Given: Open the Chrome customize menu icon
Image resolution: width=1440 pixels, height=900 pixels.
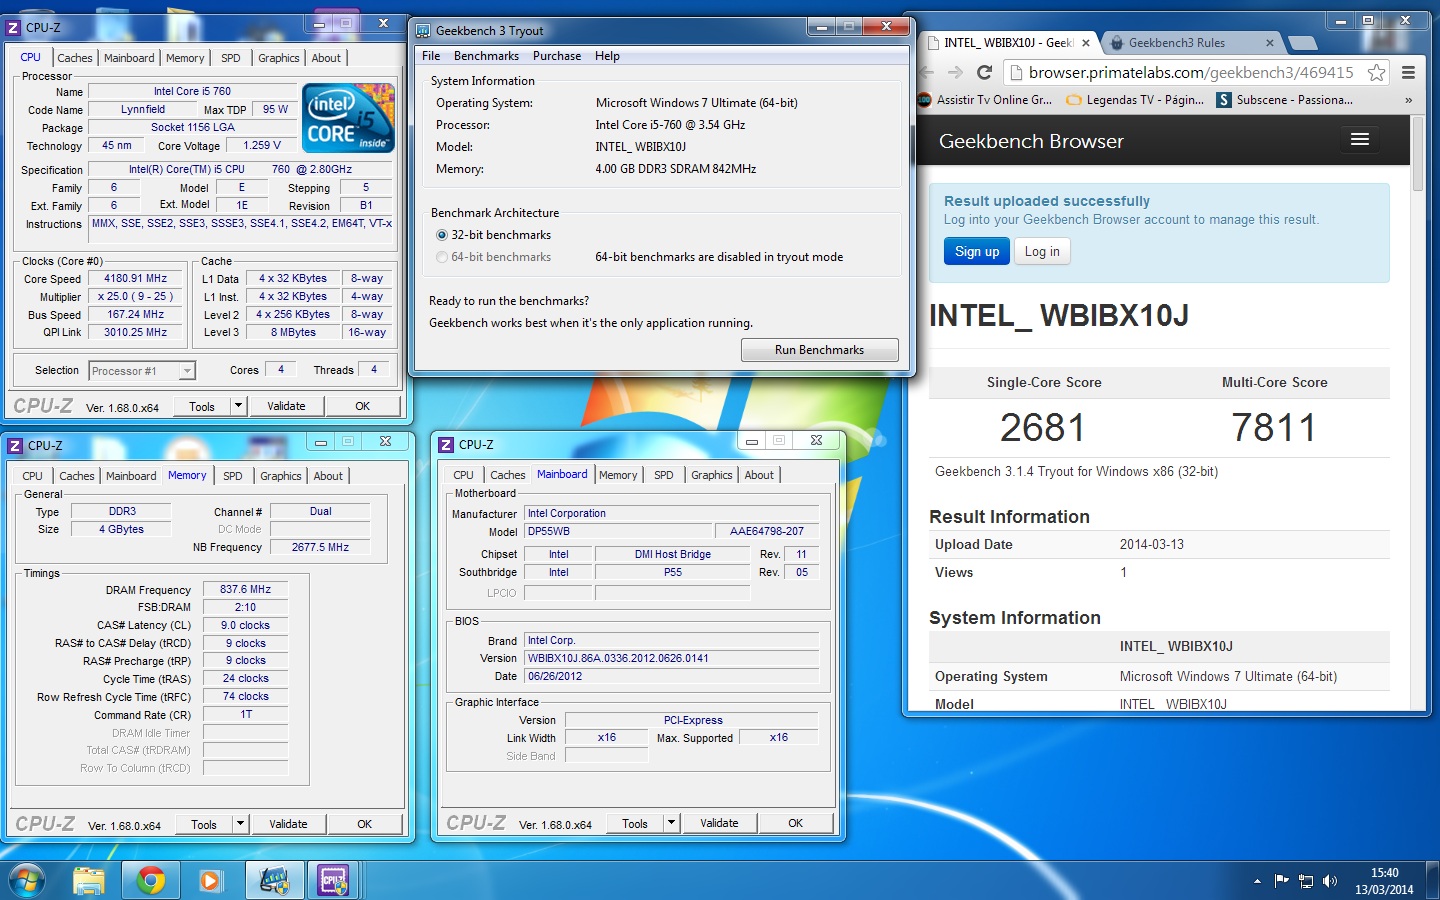Looking at the screenshot, I should tap(1408, 72).
